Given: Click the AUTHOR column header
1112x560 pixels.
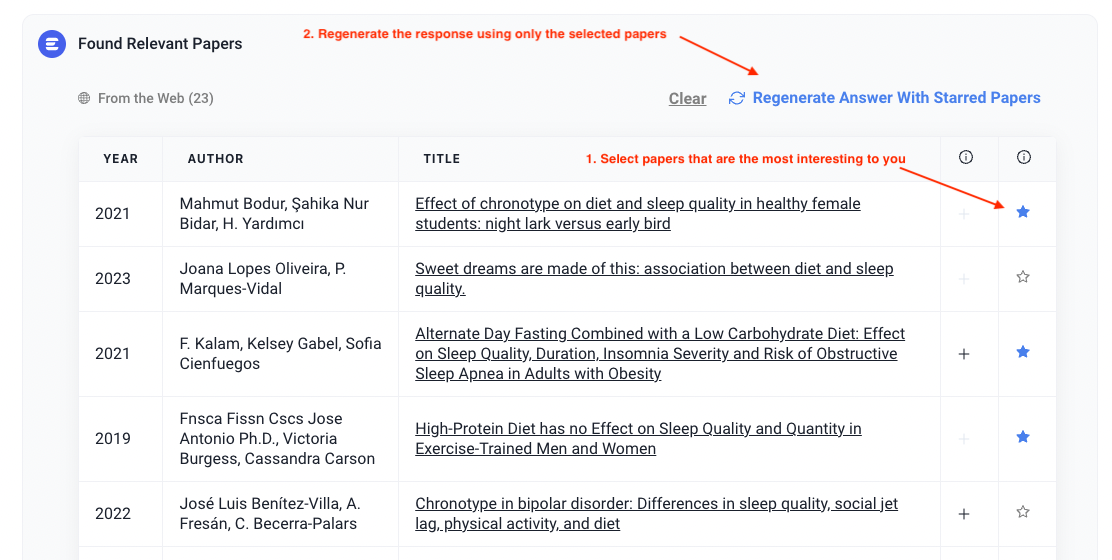Looking at the screenshot, I should coord(216,159).
